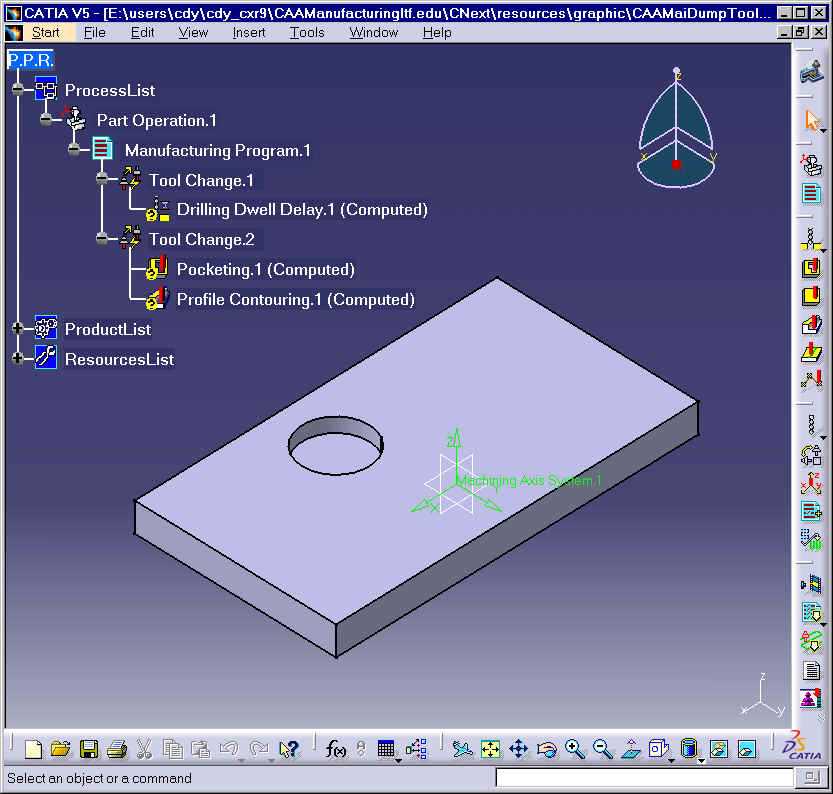Viewport: 833px width, 794px height.
Task: Open the Insert menu
Action: [x=249, y=32]
